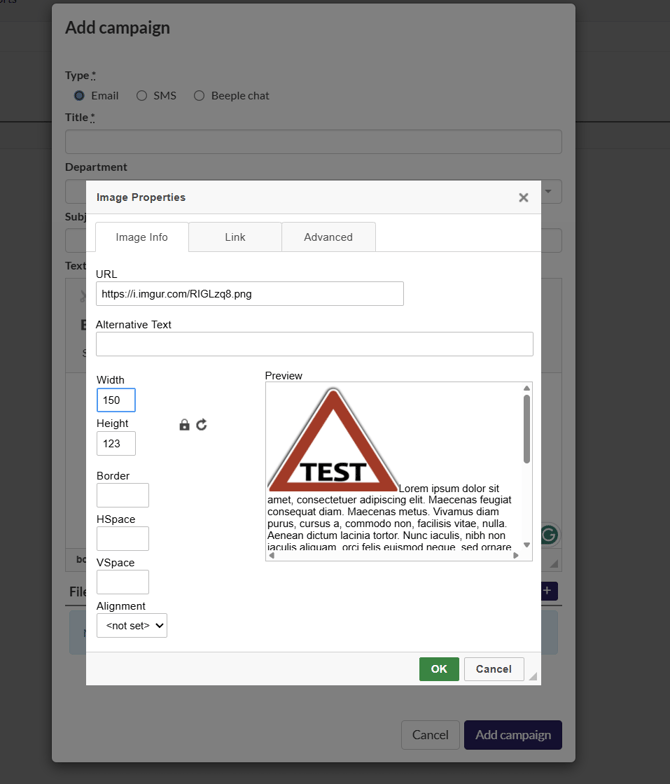Screen dimensions: 670x784
Task: Click the Alternative Text field
Action: point(314,344)
